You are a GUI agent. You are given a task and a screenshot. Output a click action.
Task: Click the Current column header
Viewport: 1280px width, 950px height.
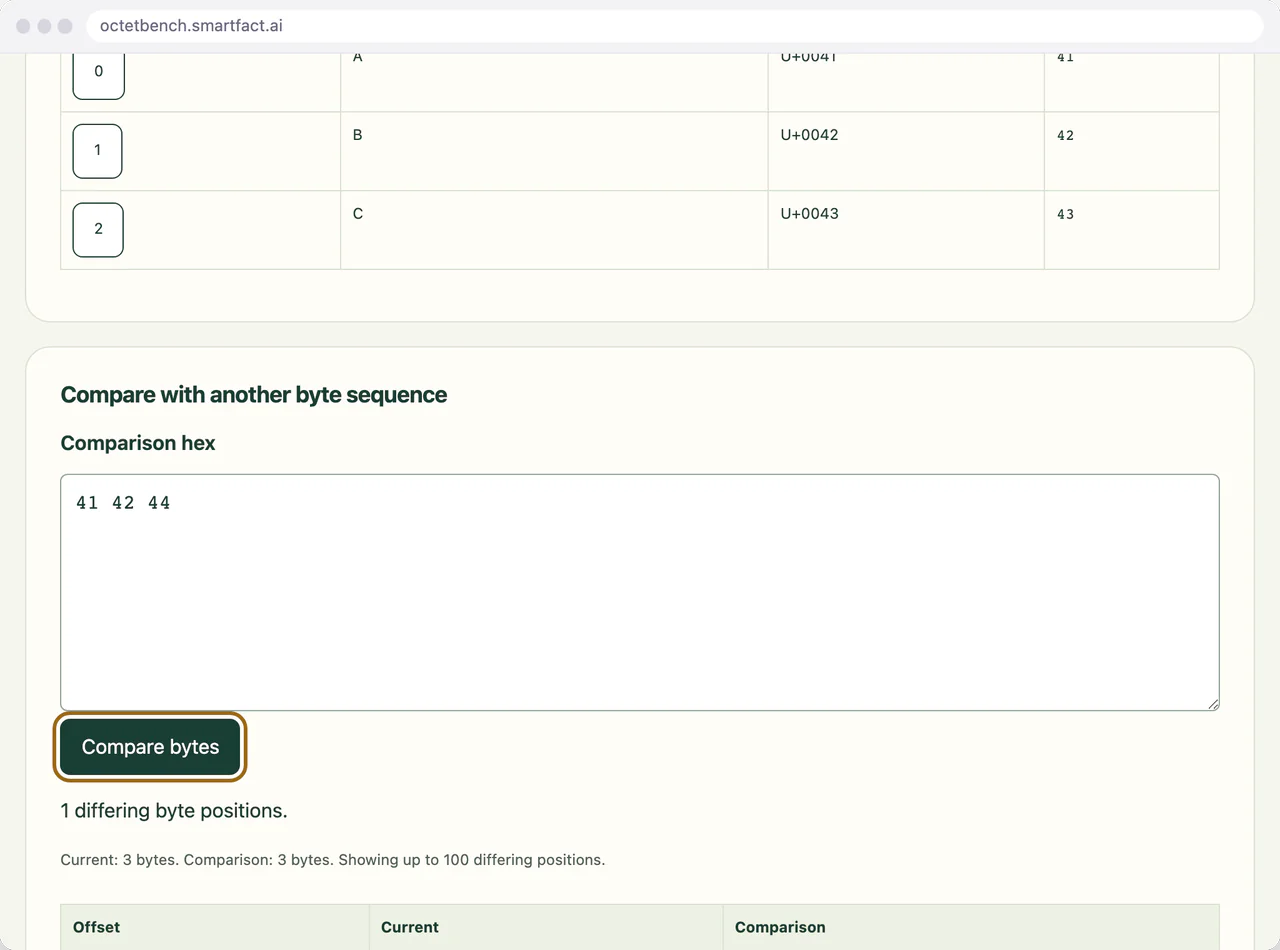546,927
